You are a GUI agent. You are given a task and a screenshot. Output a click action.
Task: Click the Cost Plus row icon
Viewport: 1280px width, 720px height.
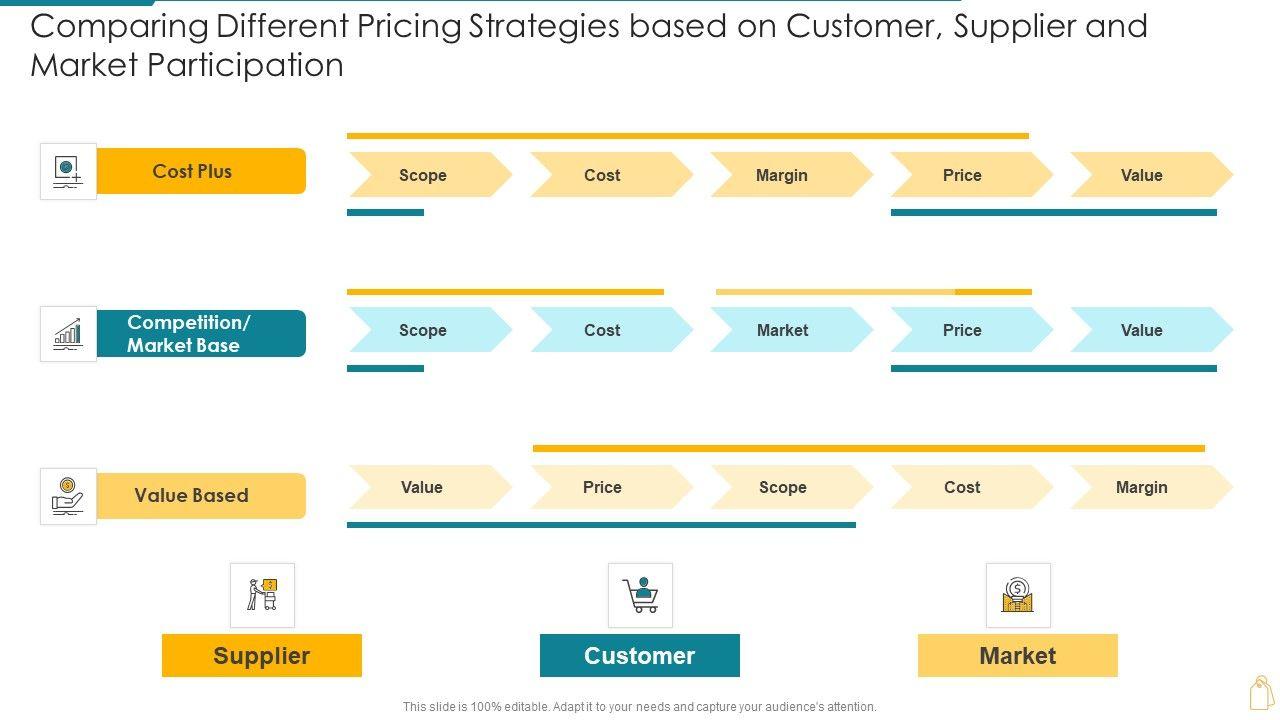(68, 171)
